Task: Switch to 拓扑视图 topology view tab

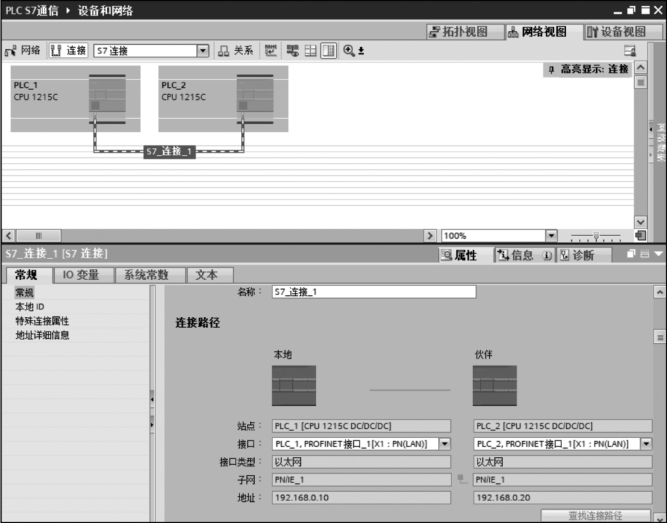Action: pyautogui.click(x=465, y=32)
